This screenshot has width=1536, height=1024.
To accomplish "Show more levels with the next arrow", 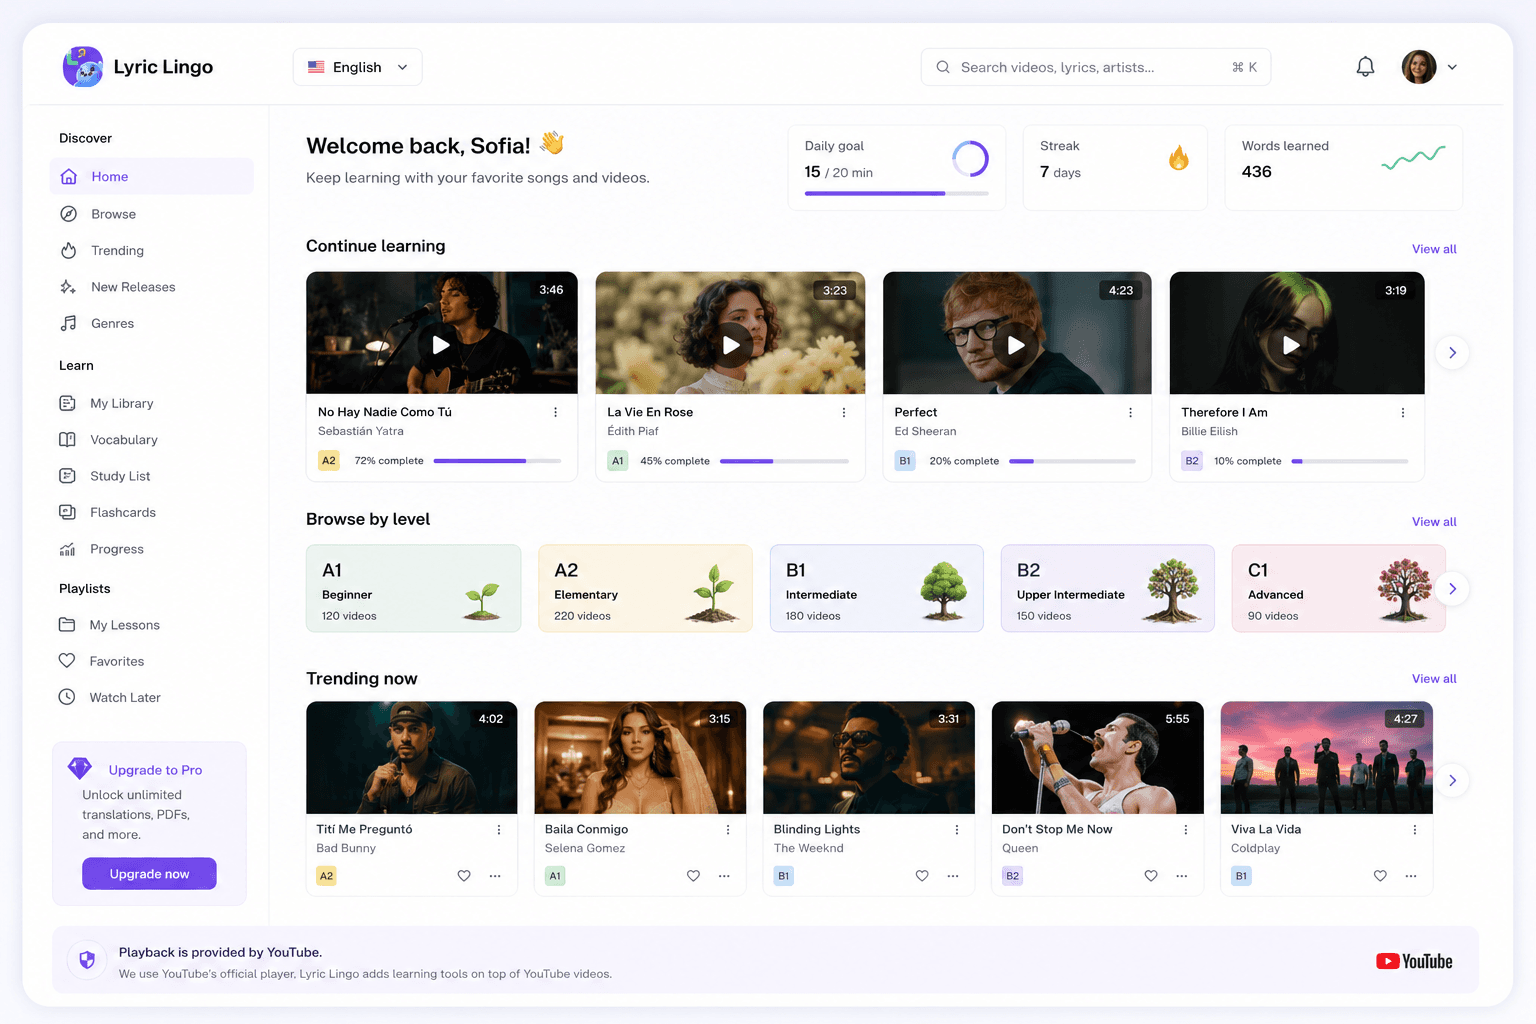I will [1452, 588].
